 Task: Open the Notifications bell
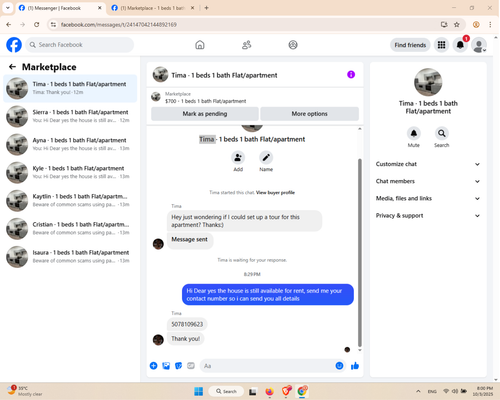pos(460,45)
